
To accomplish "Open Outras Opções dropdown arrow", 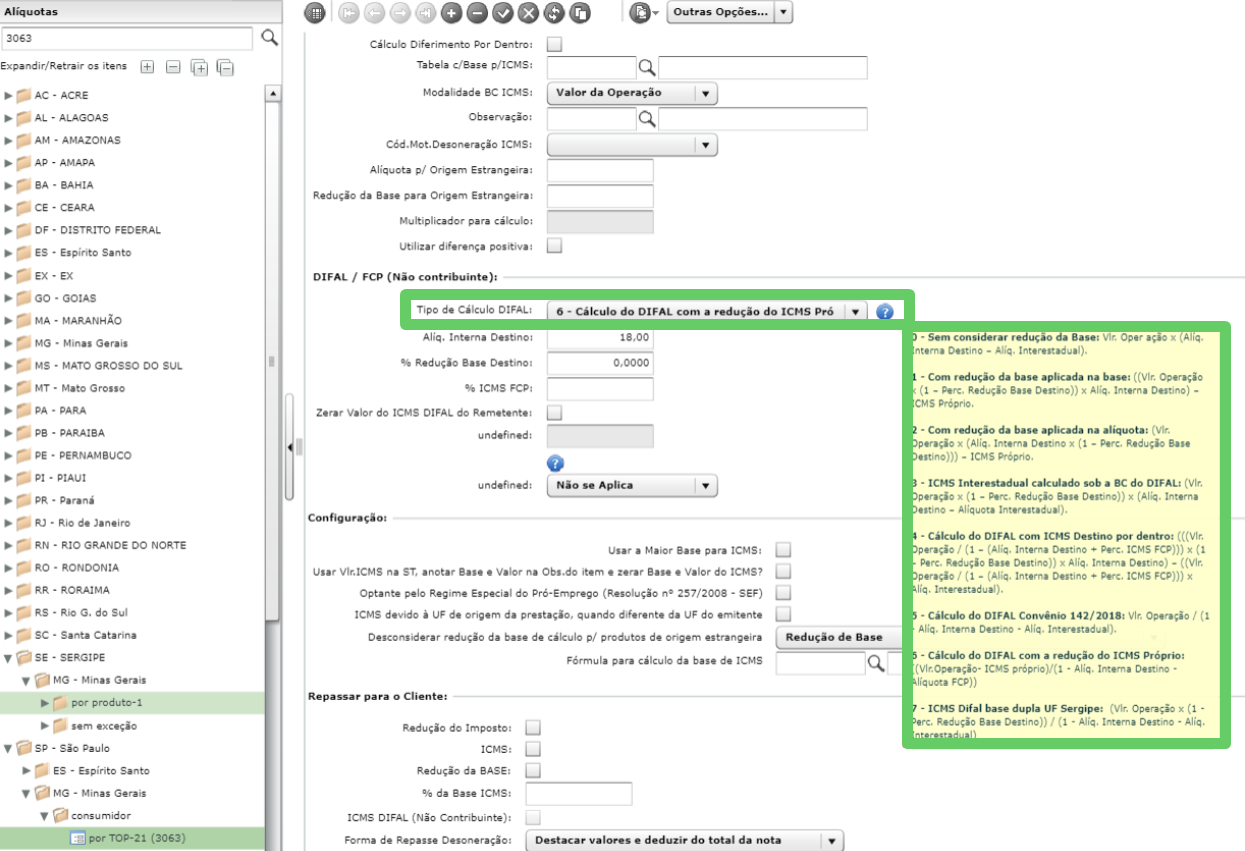I will [783, 13].
